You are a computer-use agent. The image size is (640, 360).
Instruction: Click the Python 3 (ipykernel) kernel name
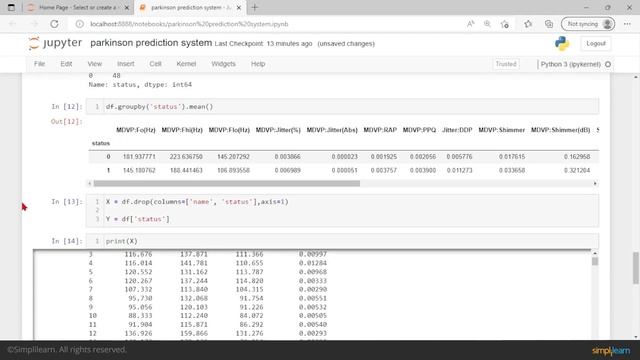tap(570, 64)
